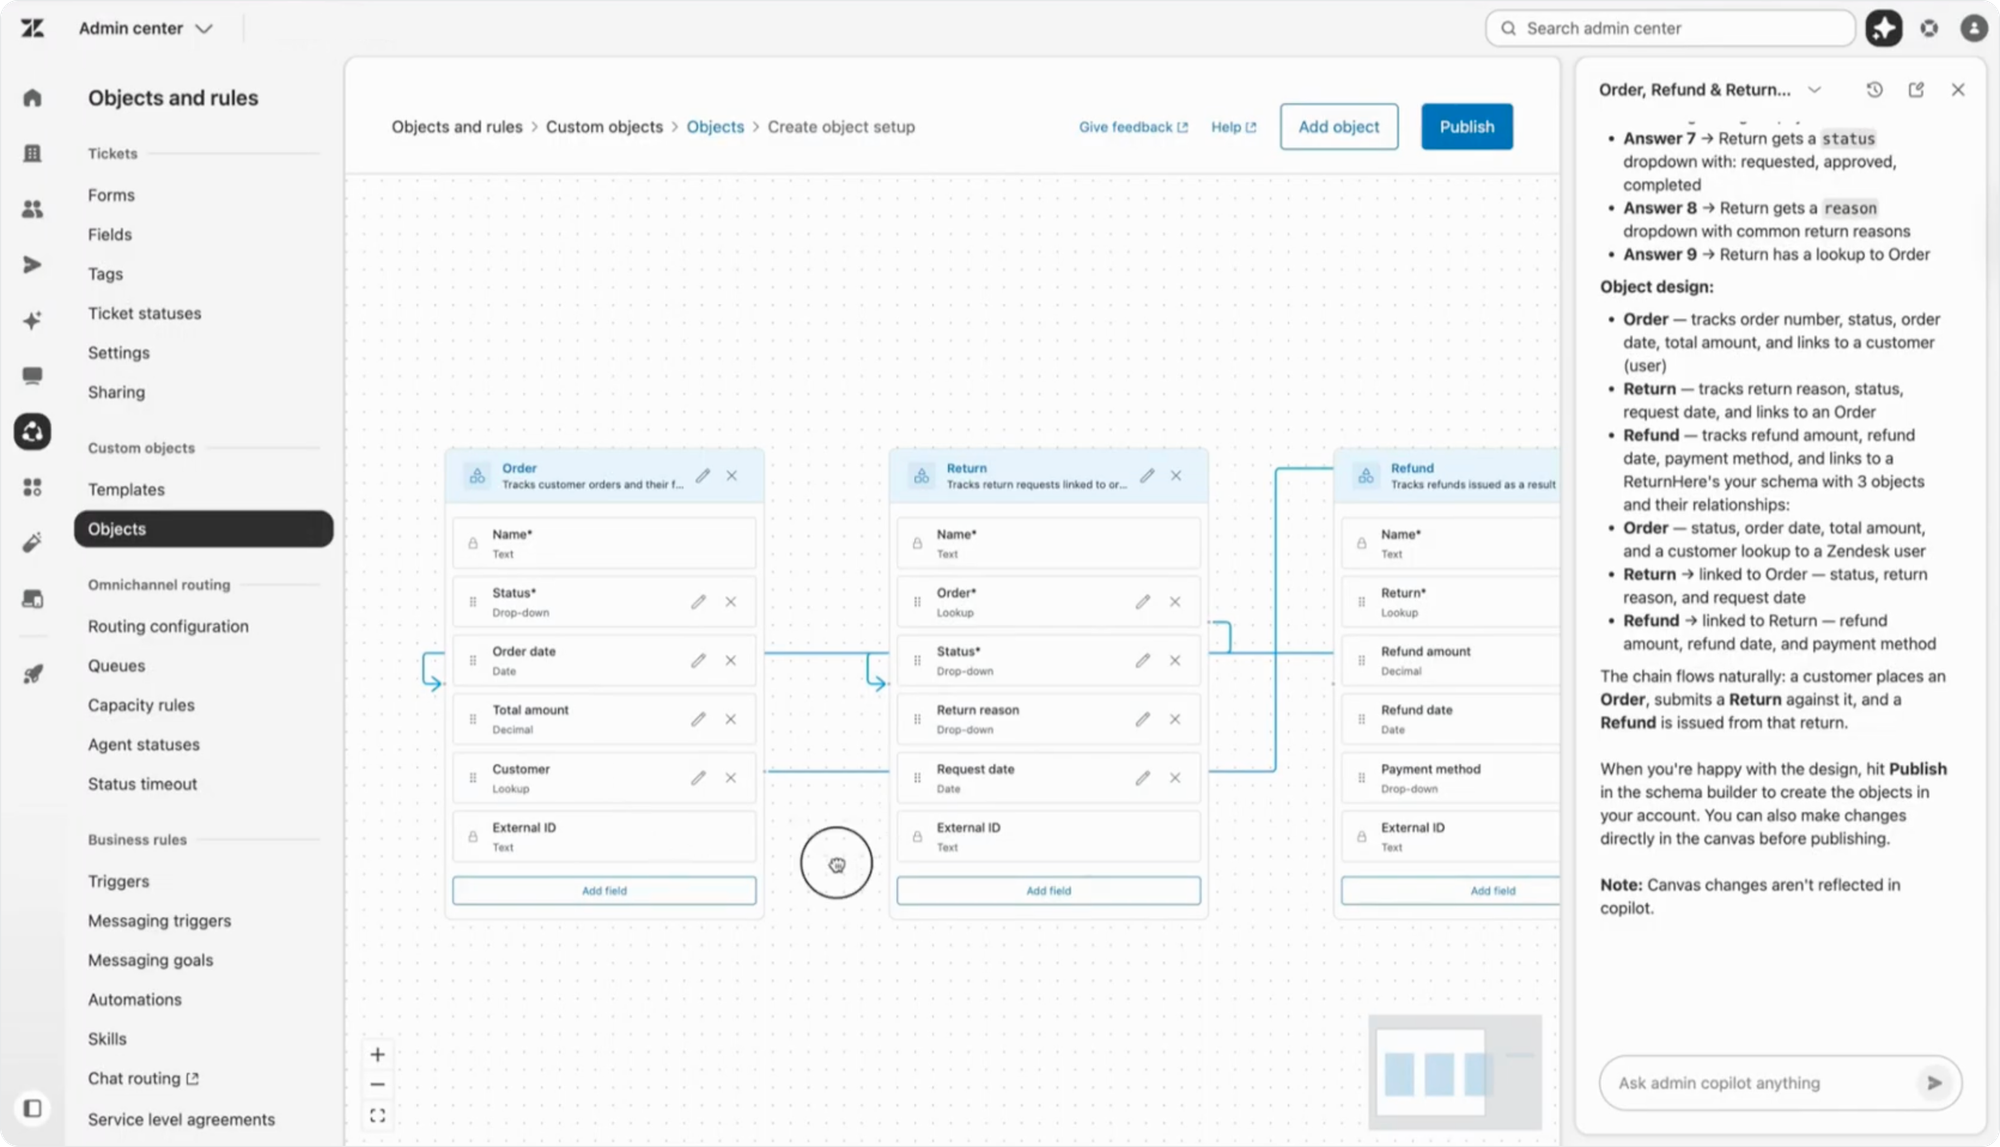Go to Automations
This screenshot has height=1147, width=2000.
135,999
